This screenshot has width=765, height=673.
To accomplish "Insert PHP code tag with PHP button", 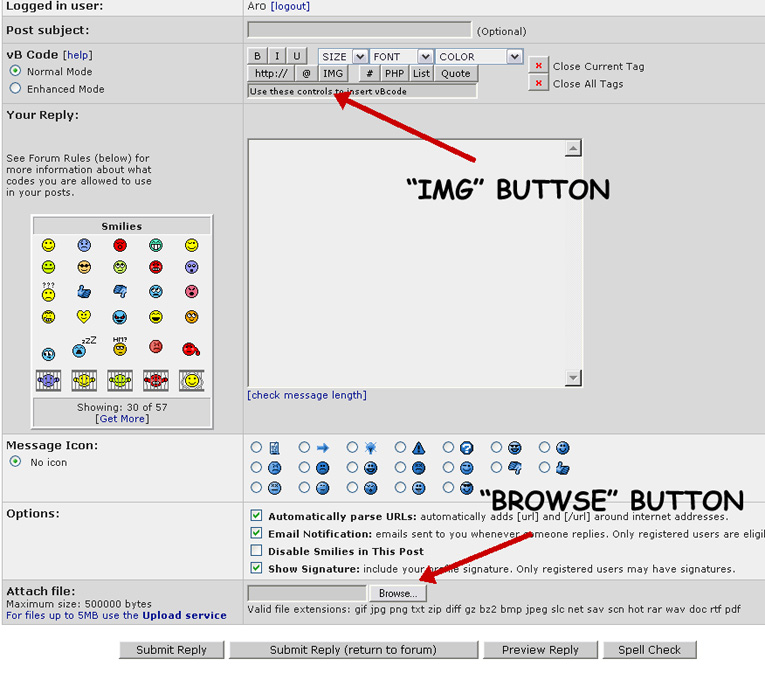I will (x=395, y=74).
